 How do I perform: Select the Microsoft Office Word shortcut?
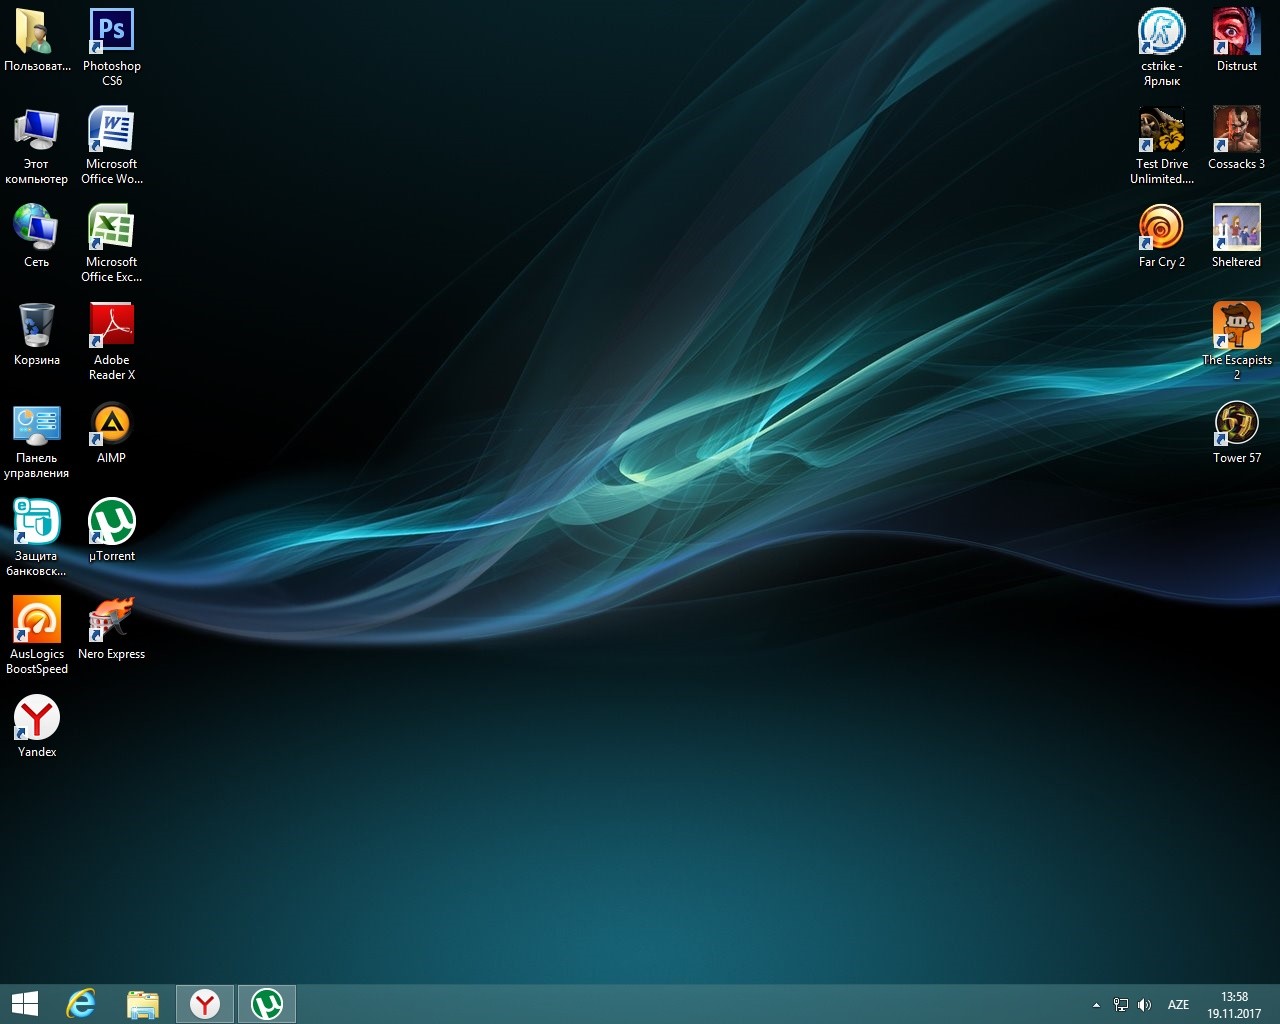pos(111,130)
